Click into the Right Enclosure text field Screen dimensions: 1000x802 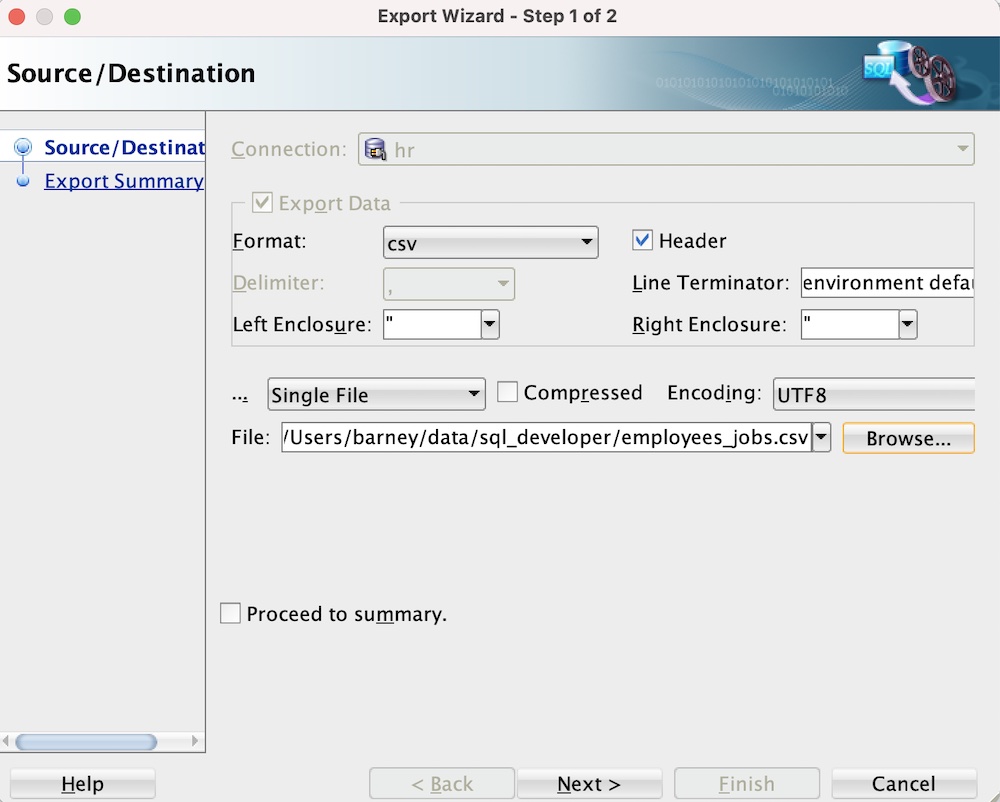pyautogui.click(x=850, y=324)
